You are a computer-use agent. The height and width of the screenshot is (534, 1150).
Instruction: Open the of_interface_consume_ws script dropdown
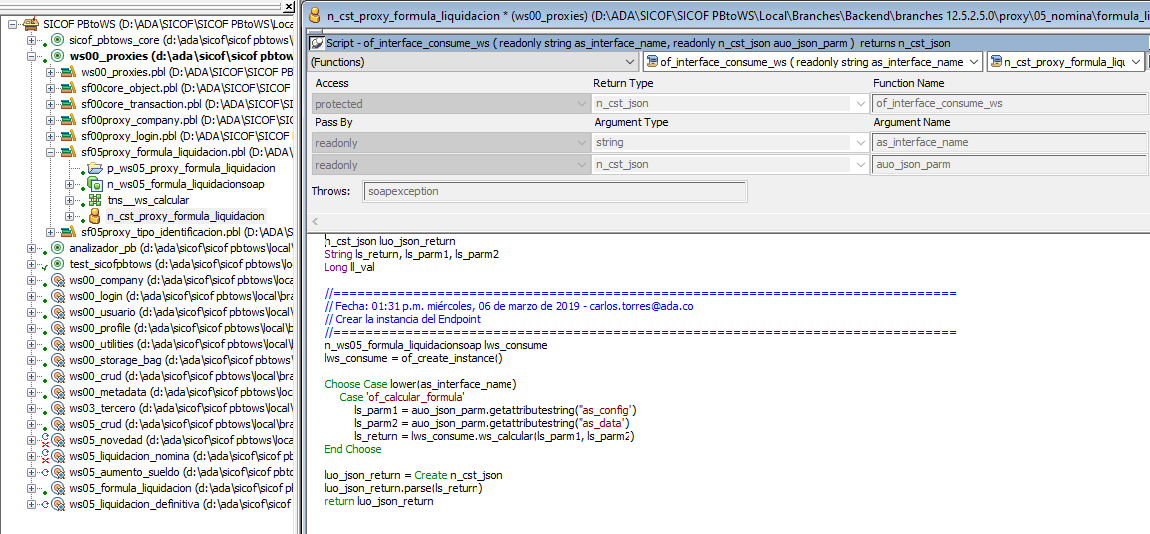(974, 62)
